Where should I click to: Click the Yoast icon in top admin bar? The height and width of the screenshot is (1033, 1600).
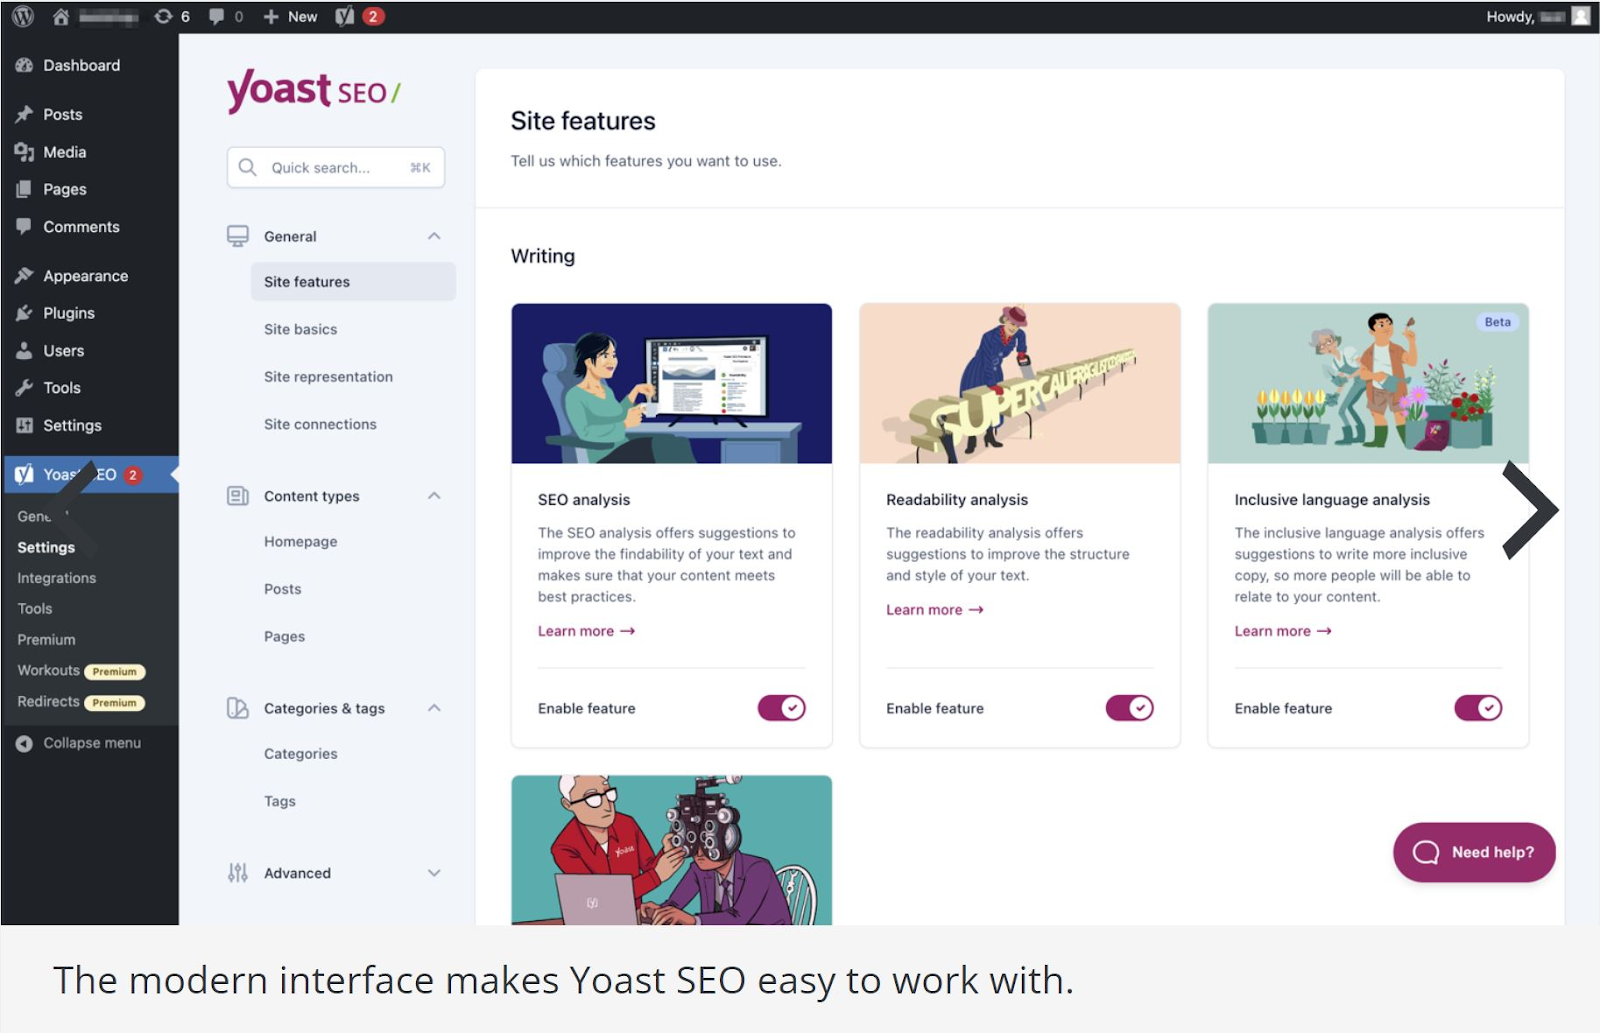tap(345, 16)
